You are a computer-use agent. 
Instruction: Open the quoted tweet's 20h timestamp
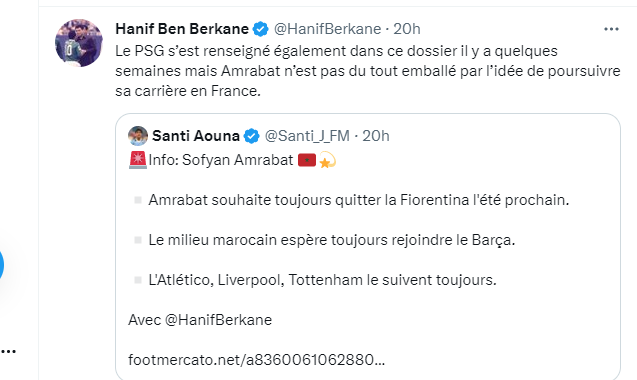click(376, 136)
